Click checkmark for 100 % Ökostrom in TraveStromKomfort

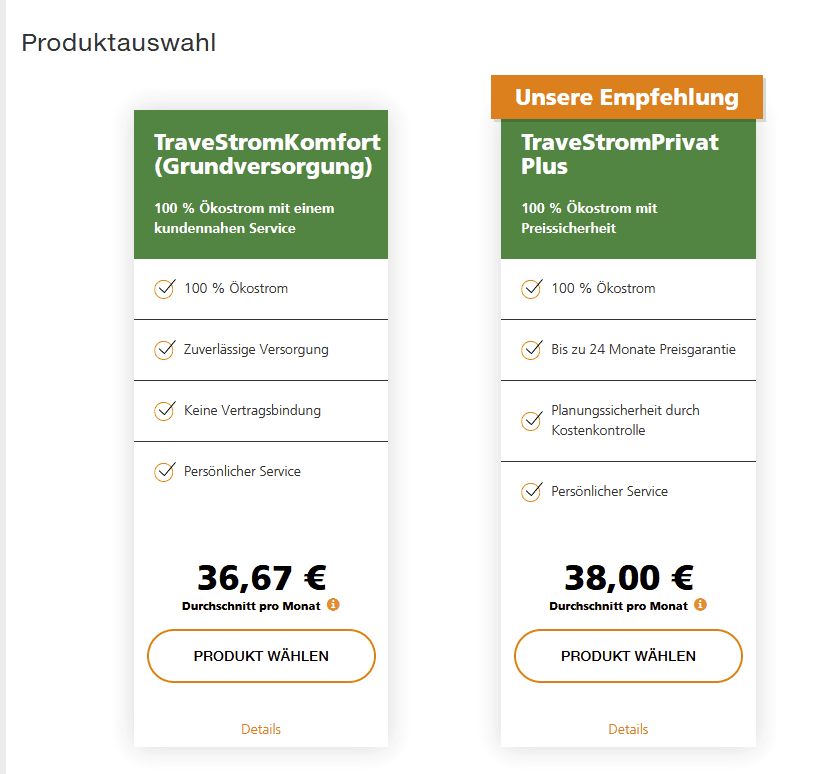(x=165, y=289)
